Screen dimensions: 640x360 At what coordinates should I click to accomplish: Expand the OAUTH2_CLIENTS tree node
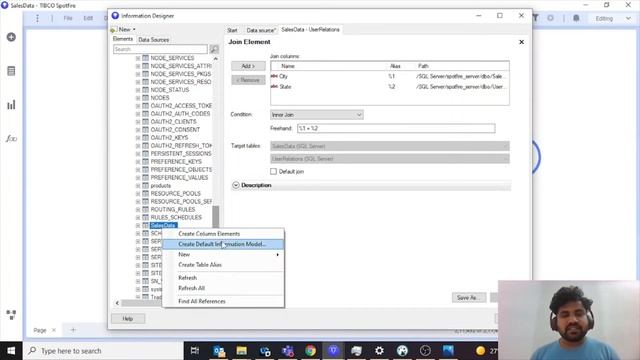(138, 122)
